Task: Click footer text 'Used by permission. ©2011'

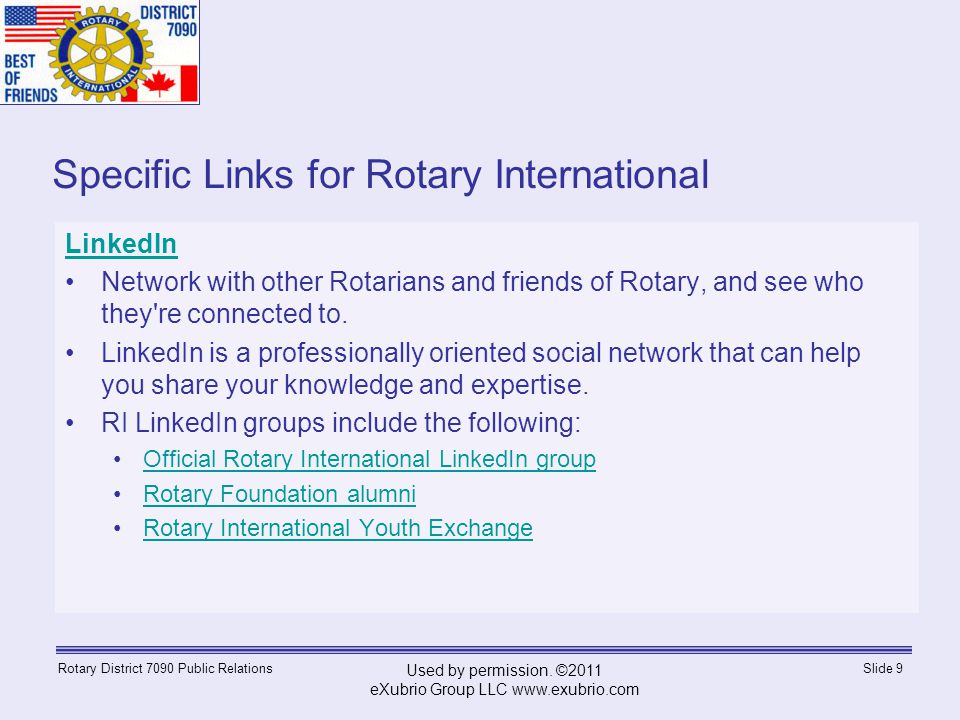Action: [x=504, y=670]
